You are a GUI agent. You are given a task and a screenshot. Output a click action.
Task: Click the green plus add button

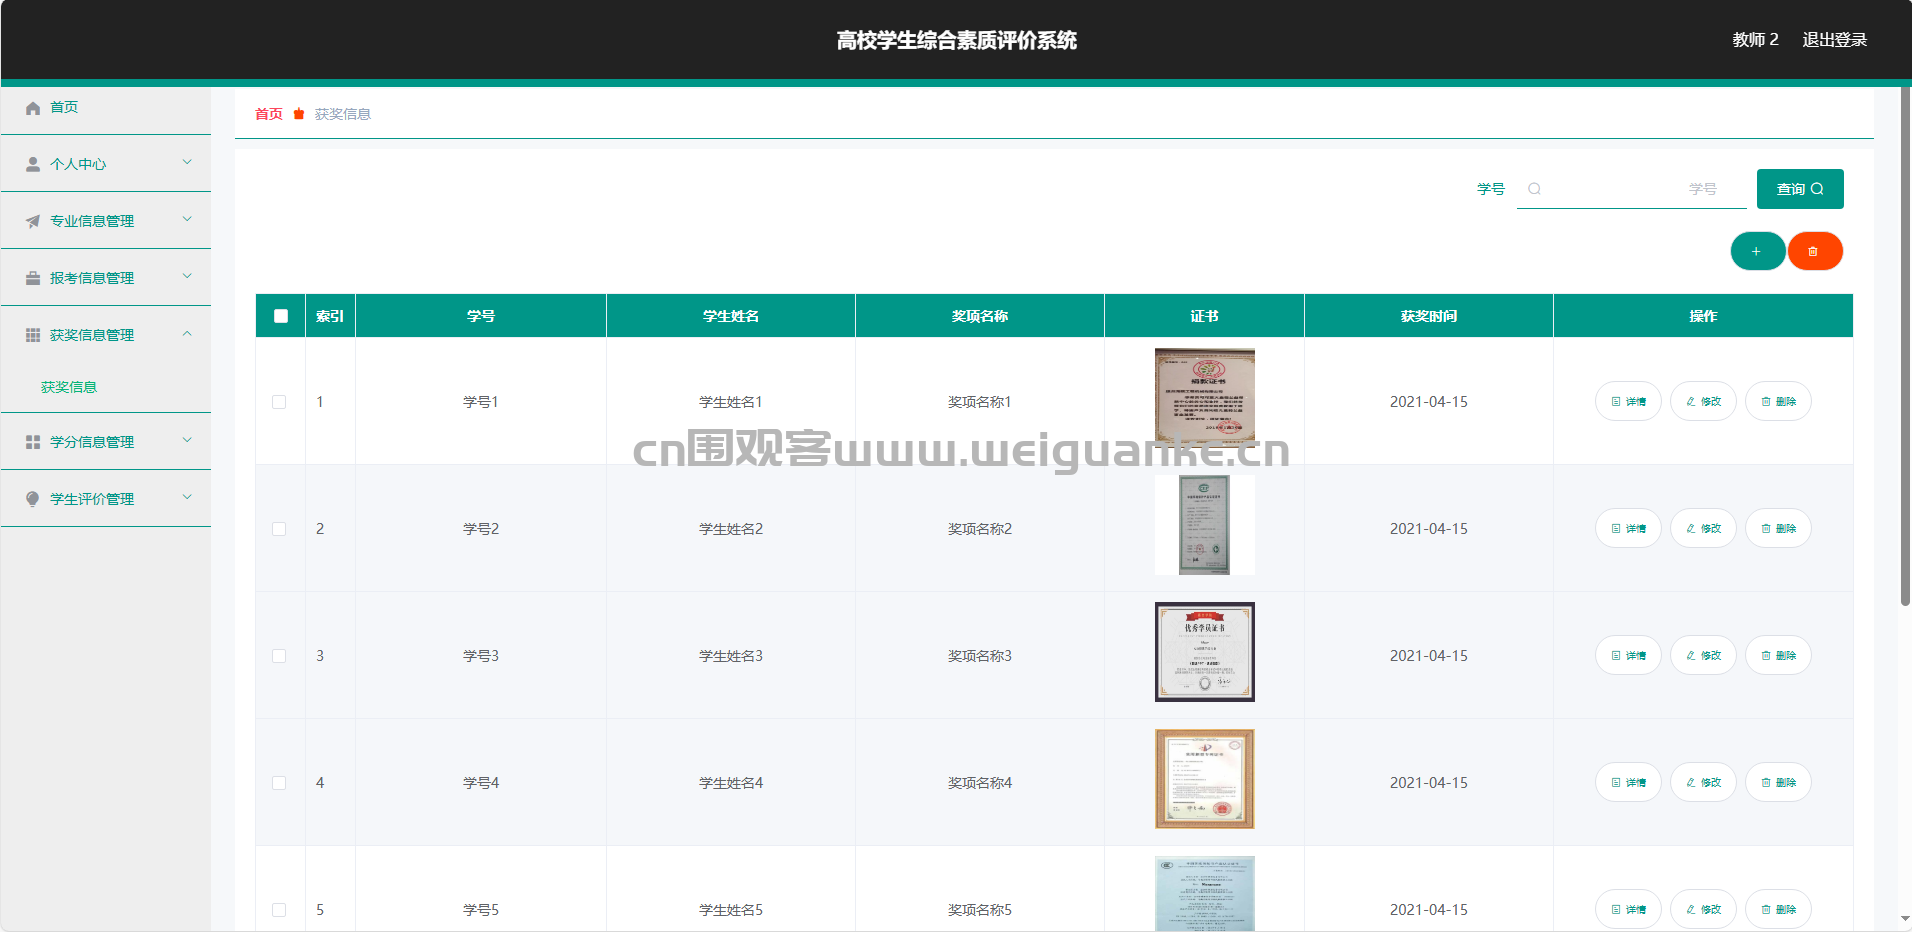(x=1757, y=251)
